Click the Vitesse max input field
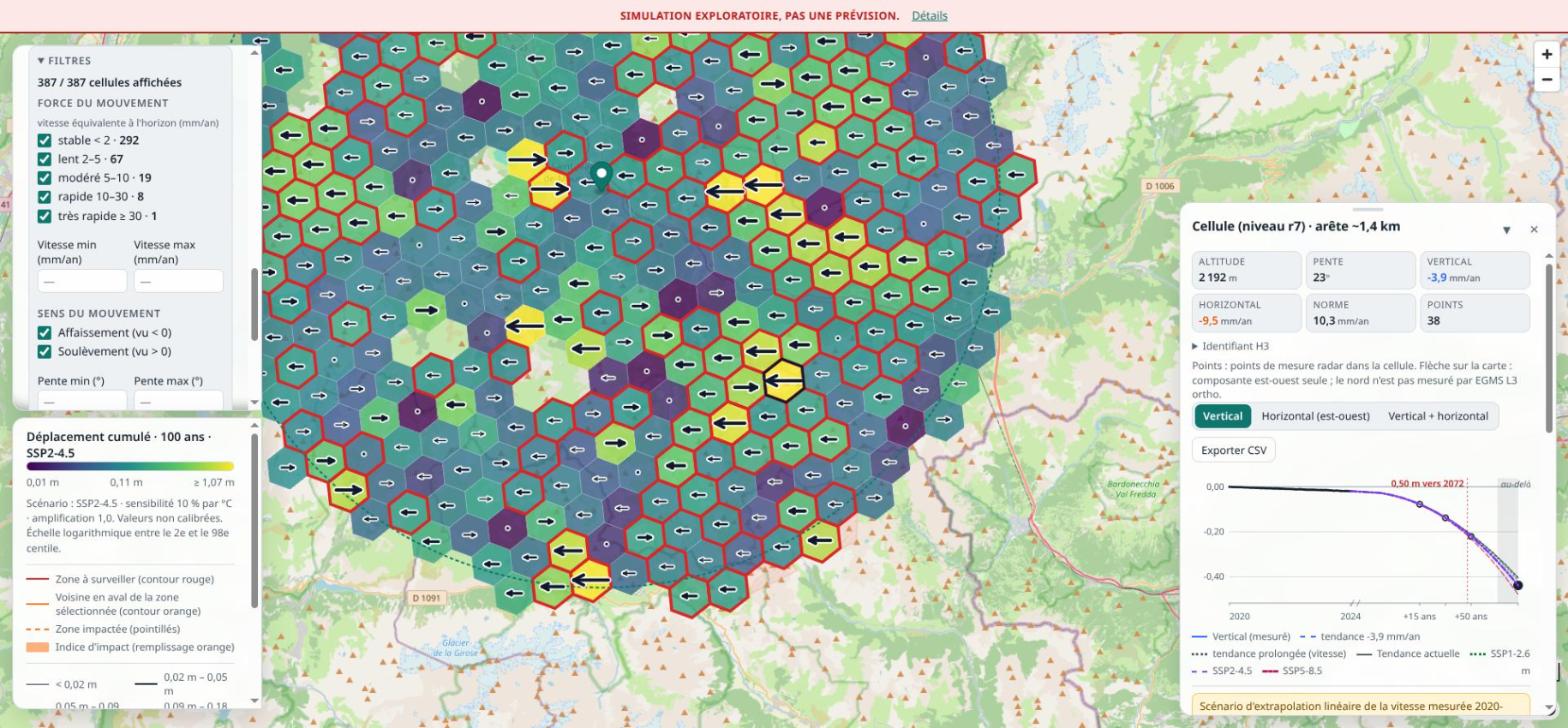This screenshot has width=1568, height=728. (178, 281)
